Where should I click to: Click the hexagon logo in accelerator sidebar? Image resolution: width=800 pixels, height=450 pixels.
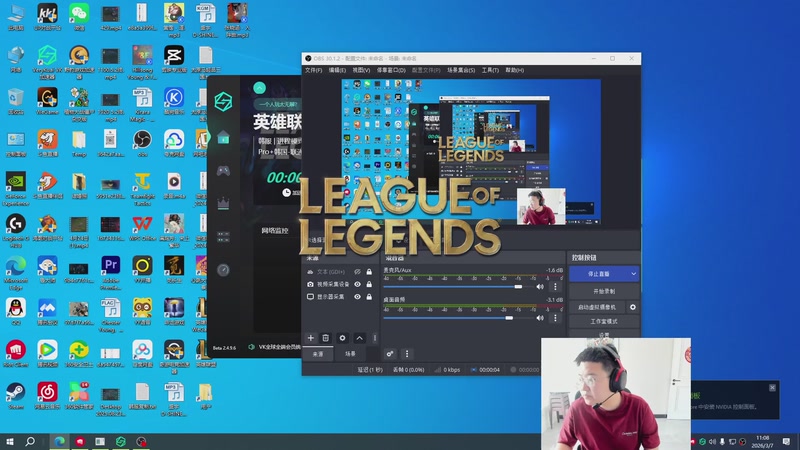click(223, 102)
